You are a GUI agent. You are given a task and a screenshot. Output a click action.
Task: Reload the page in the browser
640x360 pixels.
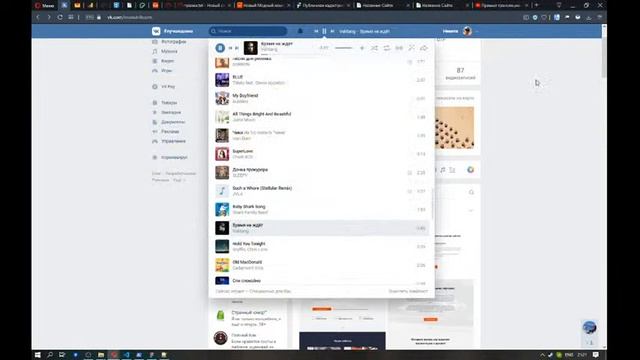pyautogui.click(x=60, y=17)
